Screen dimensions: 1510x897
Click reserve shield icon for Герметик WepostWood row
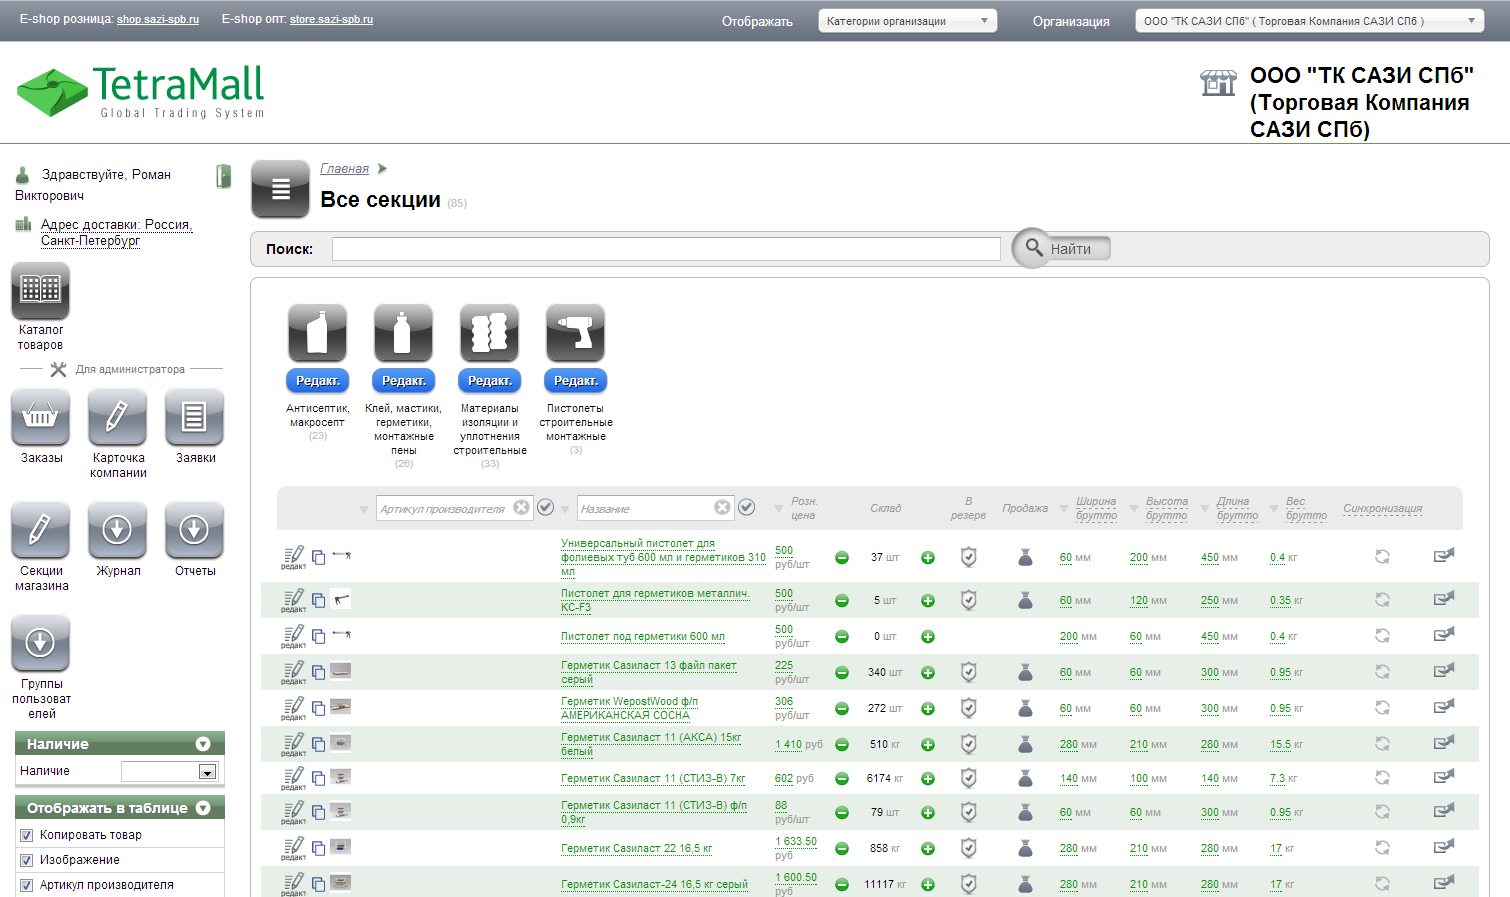(968, 708)
